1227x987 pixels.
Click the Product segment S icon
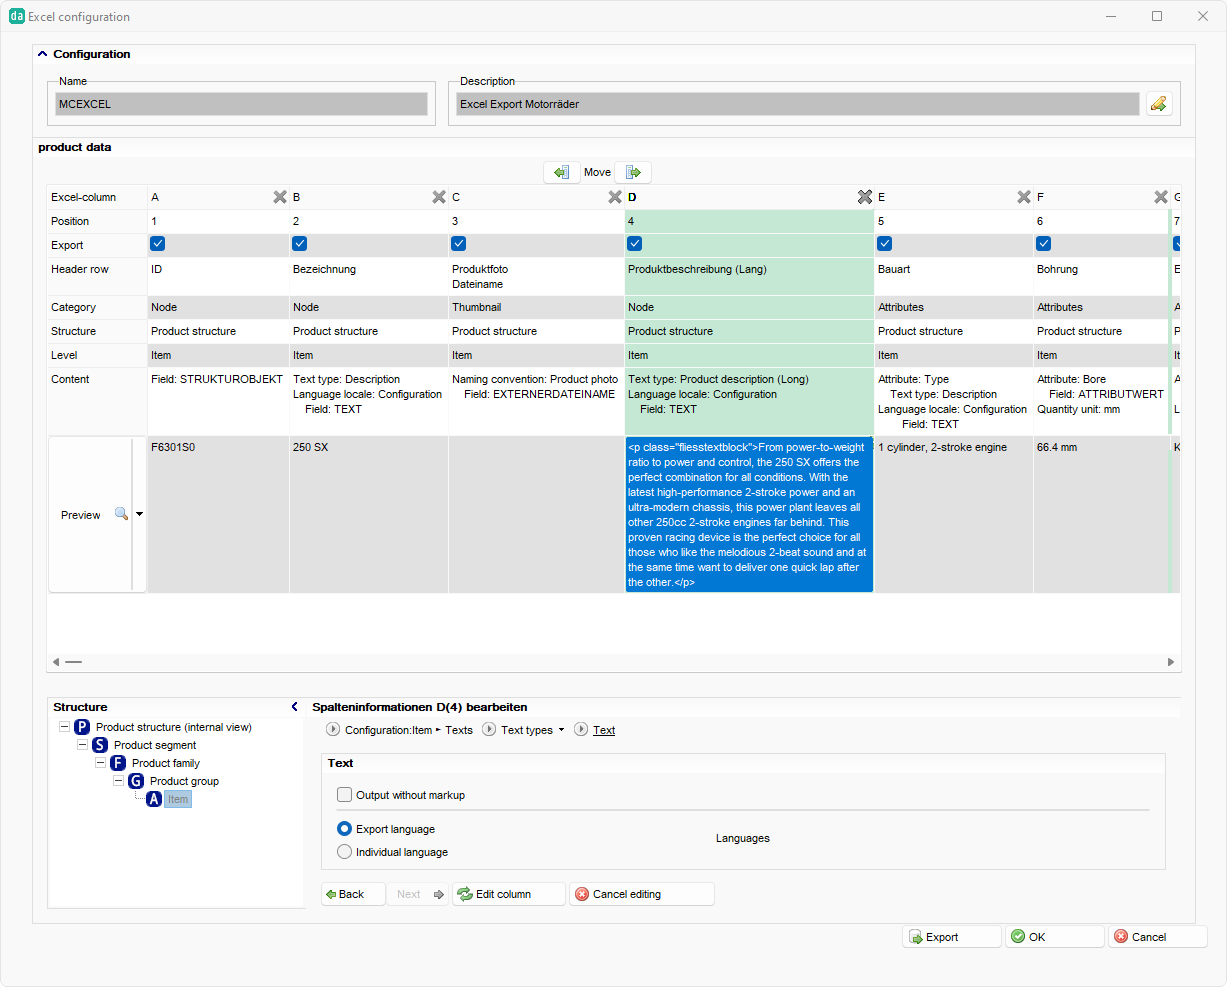pos(100,745)
